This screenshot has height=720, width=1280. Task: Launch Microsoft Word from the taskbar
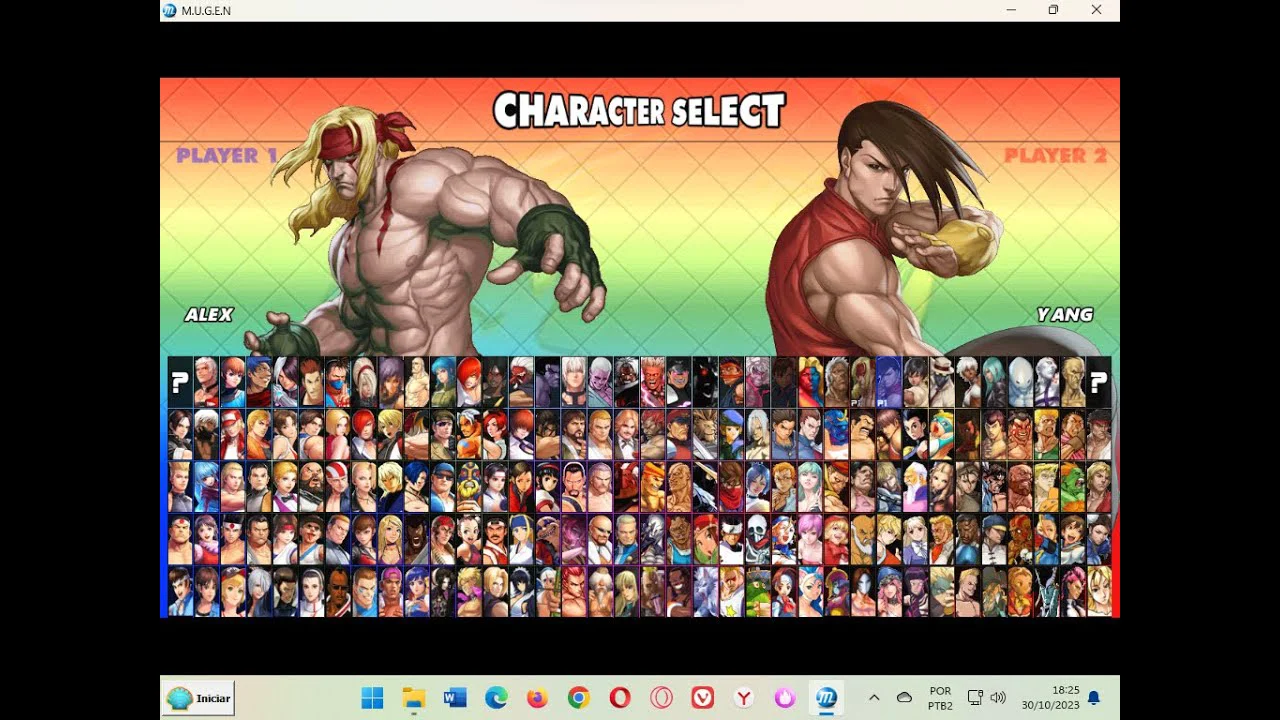coord(455,698)
